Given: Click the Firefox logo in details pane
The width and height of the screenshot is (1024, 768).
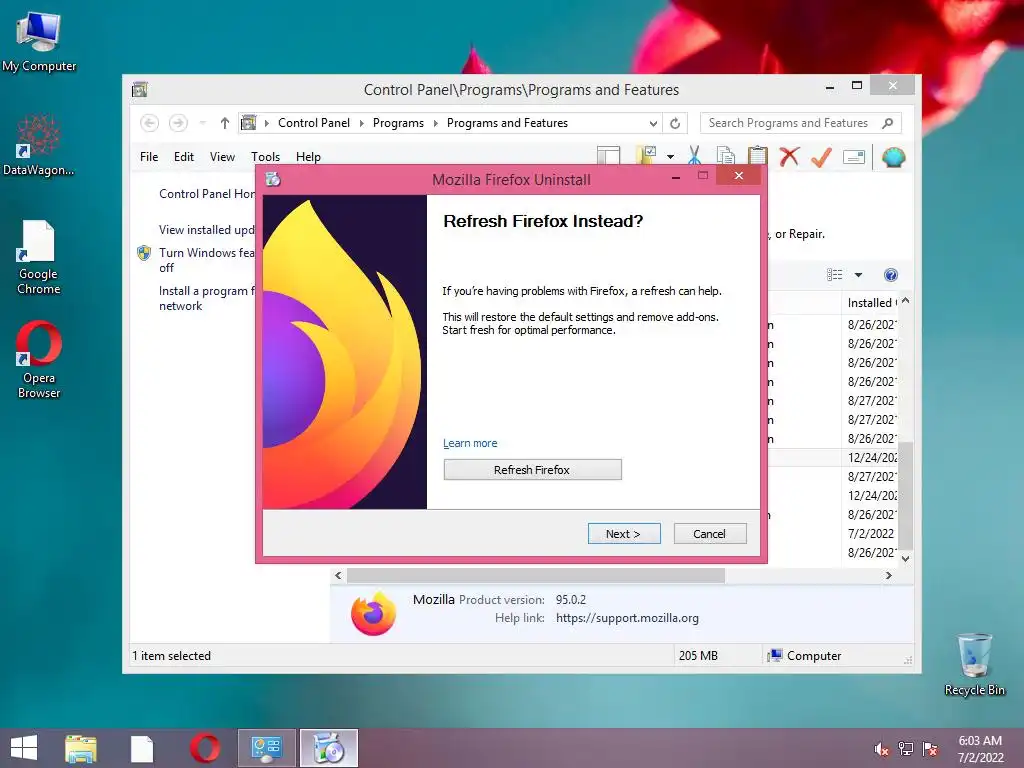Looking at the screenshot, I should point(374,613).
